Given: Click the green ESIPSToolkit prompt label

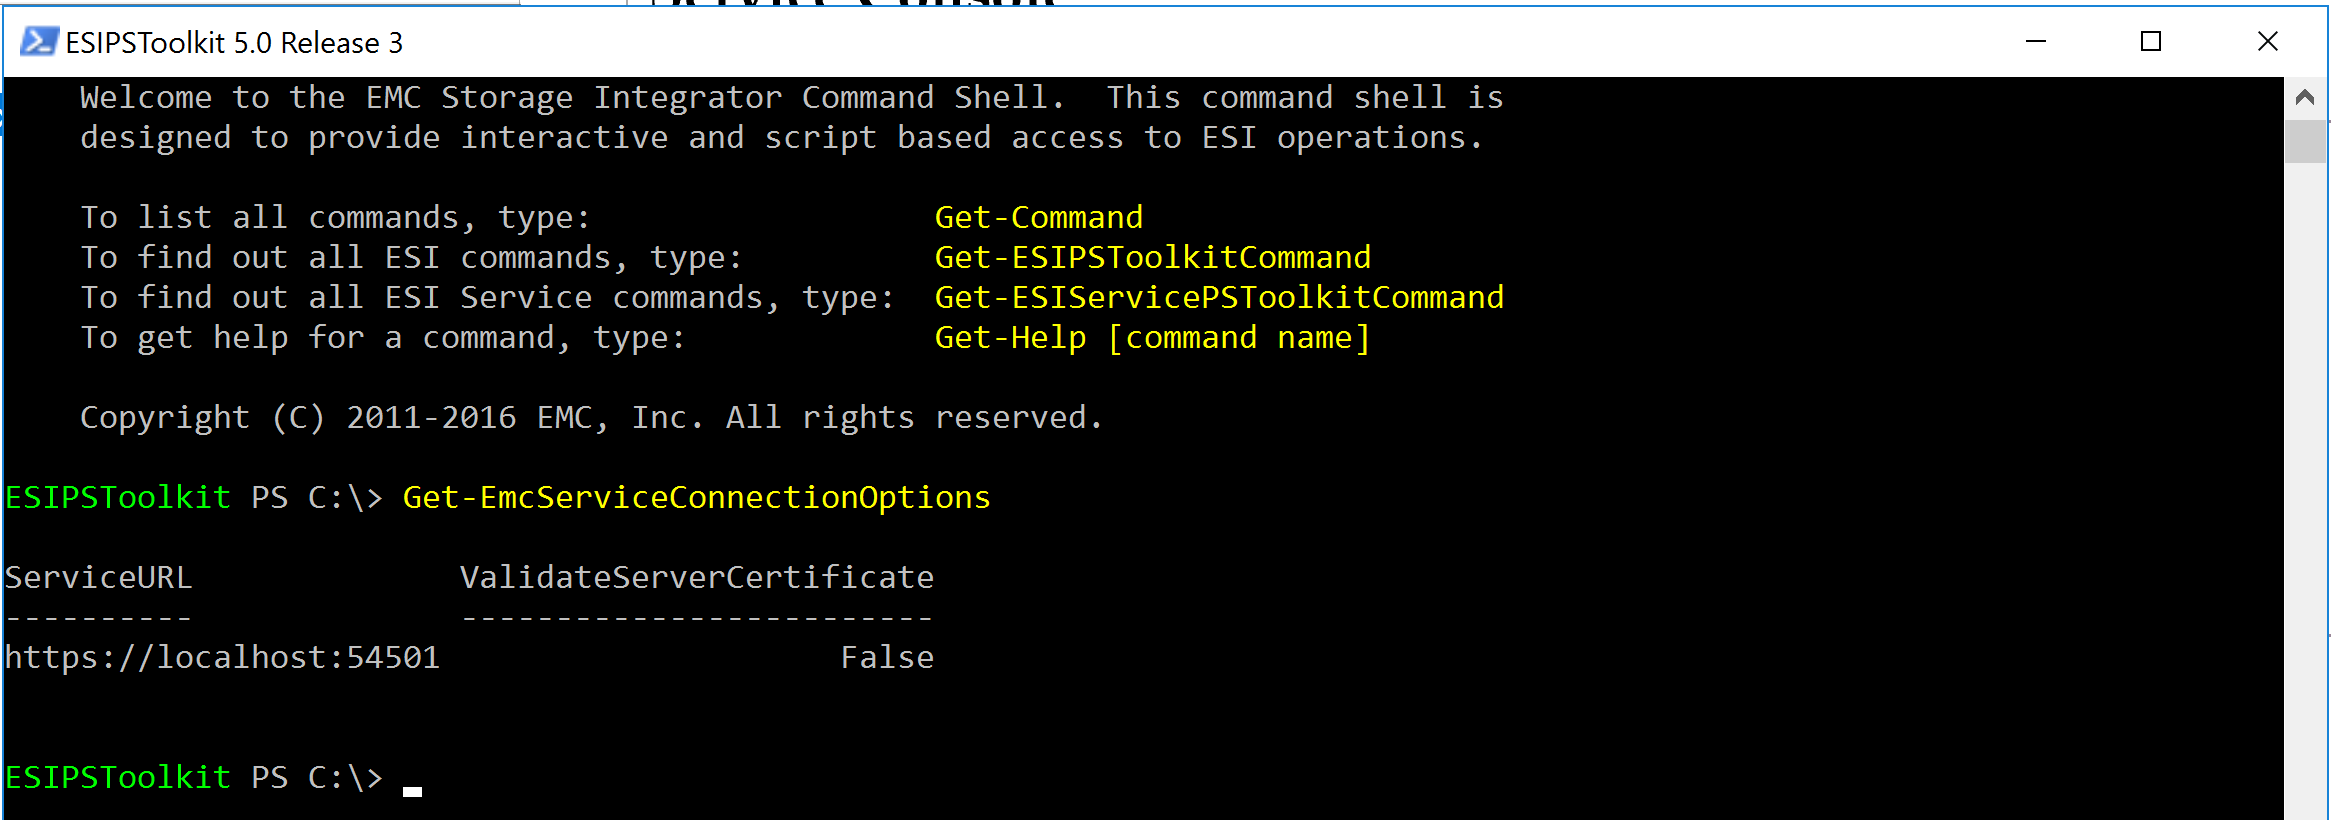Looking at the screenshot, I should coord(117,777).
